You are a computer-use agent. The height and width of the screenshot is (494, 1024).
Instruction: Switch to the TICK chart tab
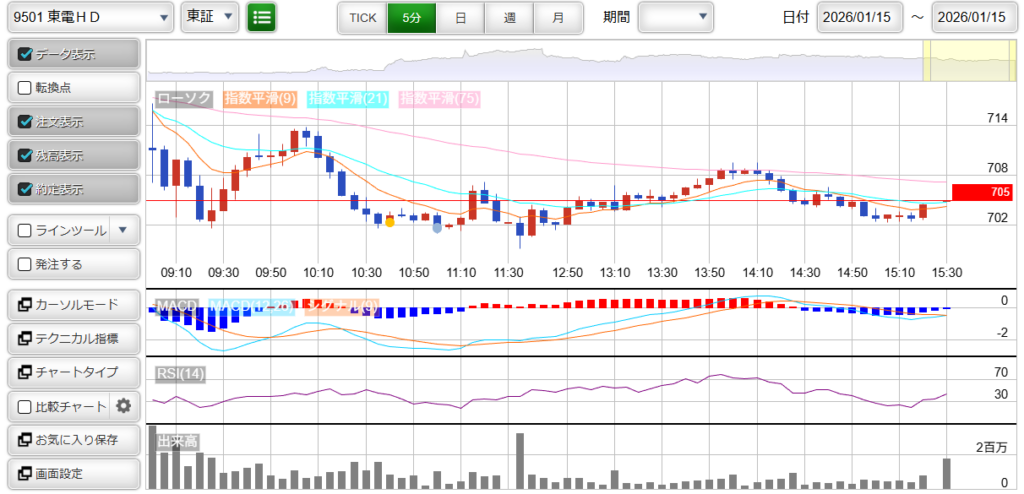(x=362, y=17)
